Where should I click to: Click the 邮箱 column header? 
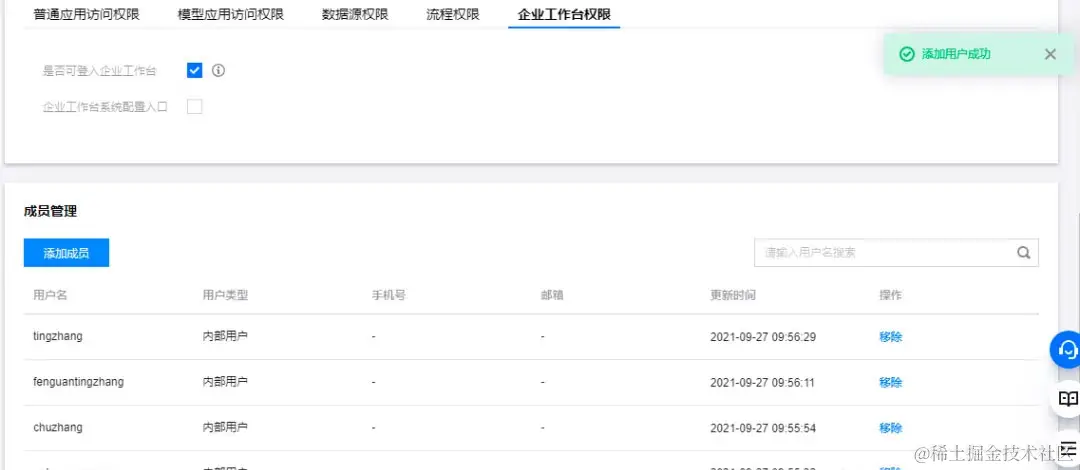point(552,296)
